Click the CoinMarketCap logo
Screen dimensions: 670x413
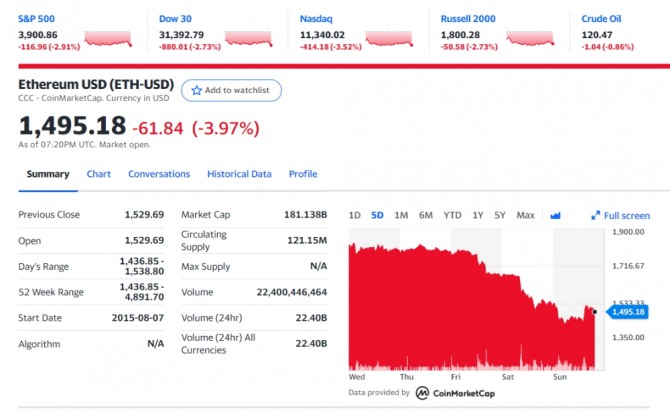click(423, 393)
